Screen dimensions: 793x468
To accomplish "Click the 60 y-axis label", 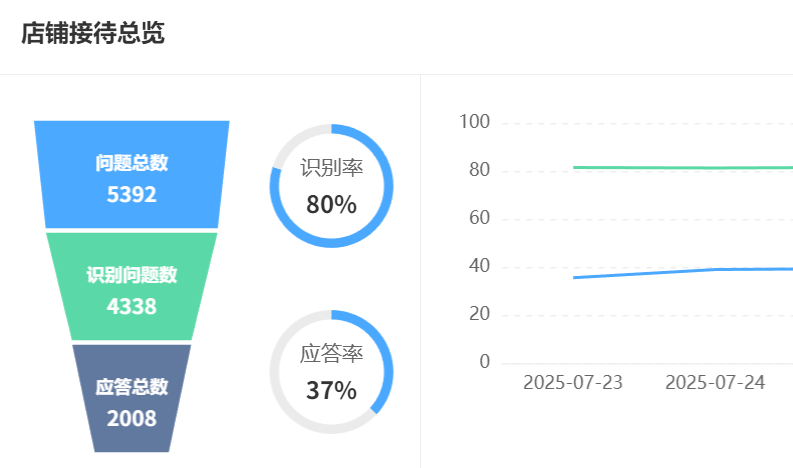I will tap(479, 218).
